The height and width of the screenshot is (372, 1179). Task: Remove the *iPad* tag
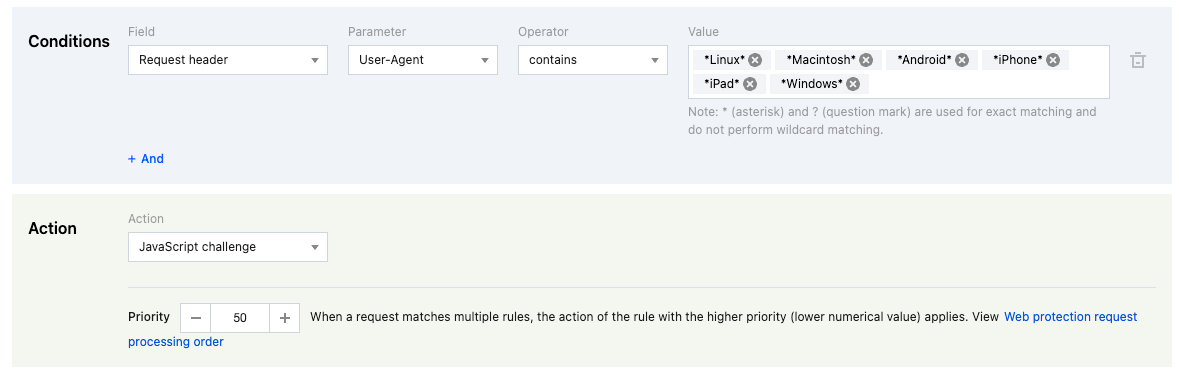click(x=750, y=84)
